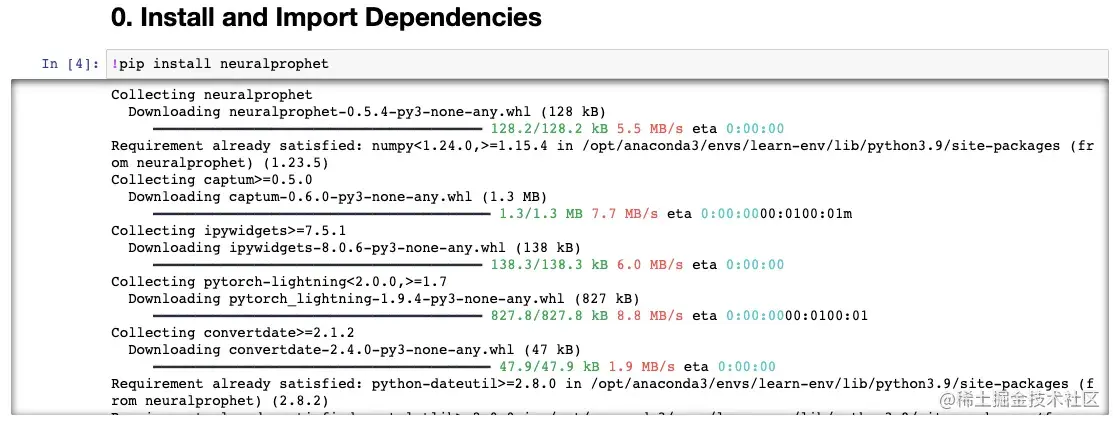Click the 'Downloading pytorch_lightning-1.9.4-py3-none-any.whl' line

pyautogui.click(x=383, y=298)
